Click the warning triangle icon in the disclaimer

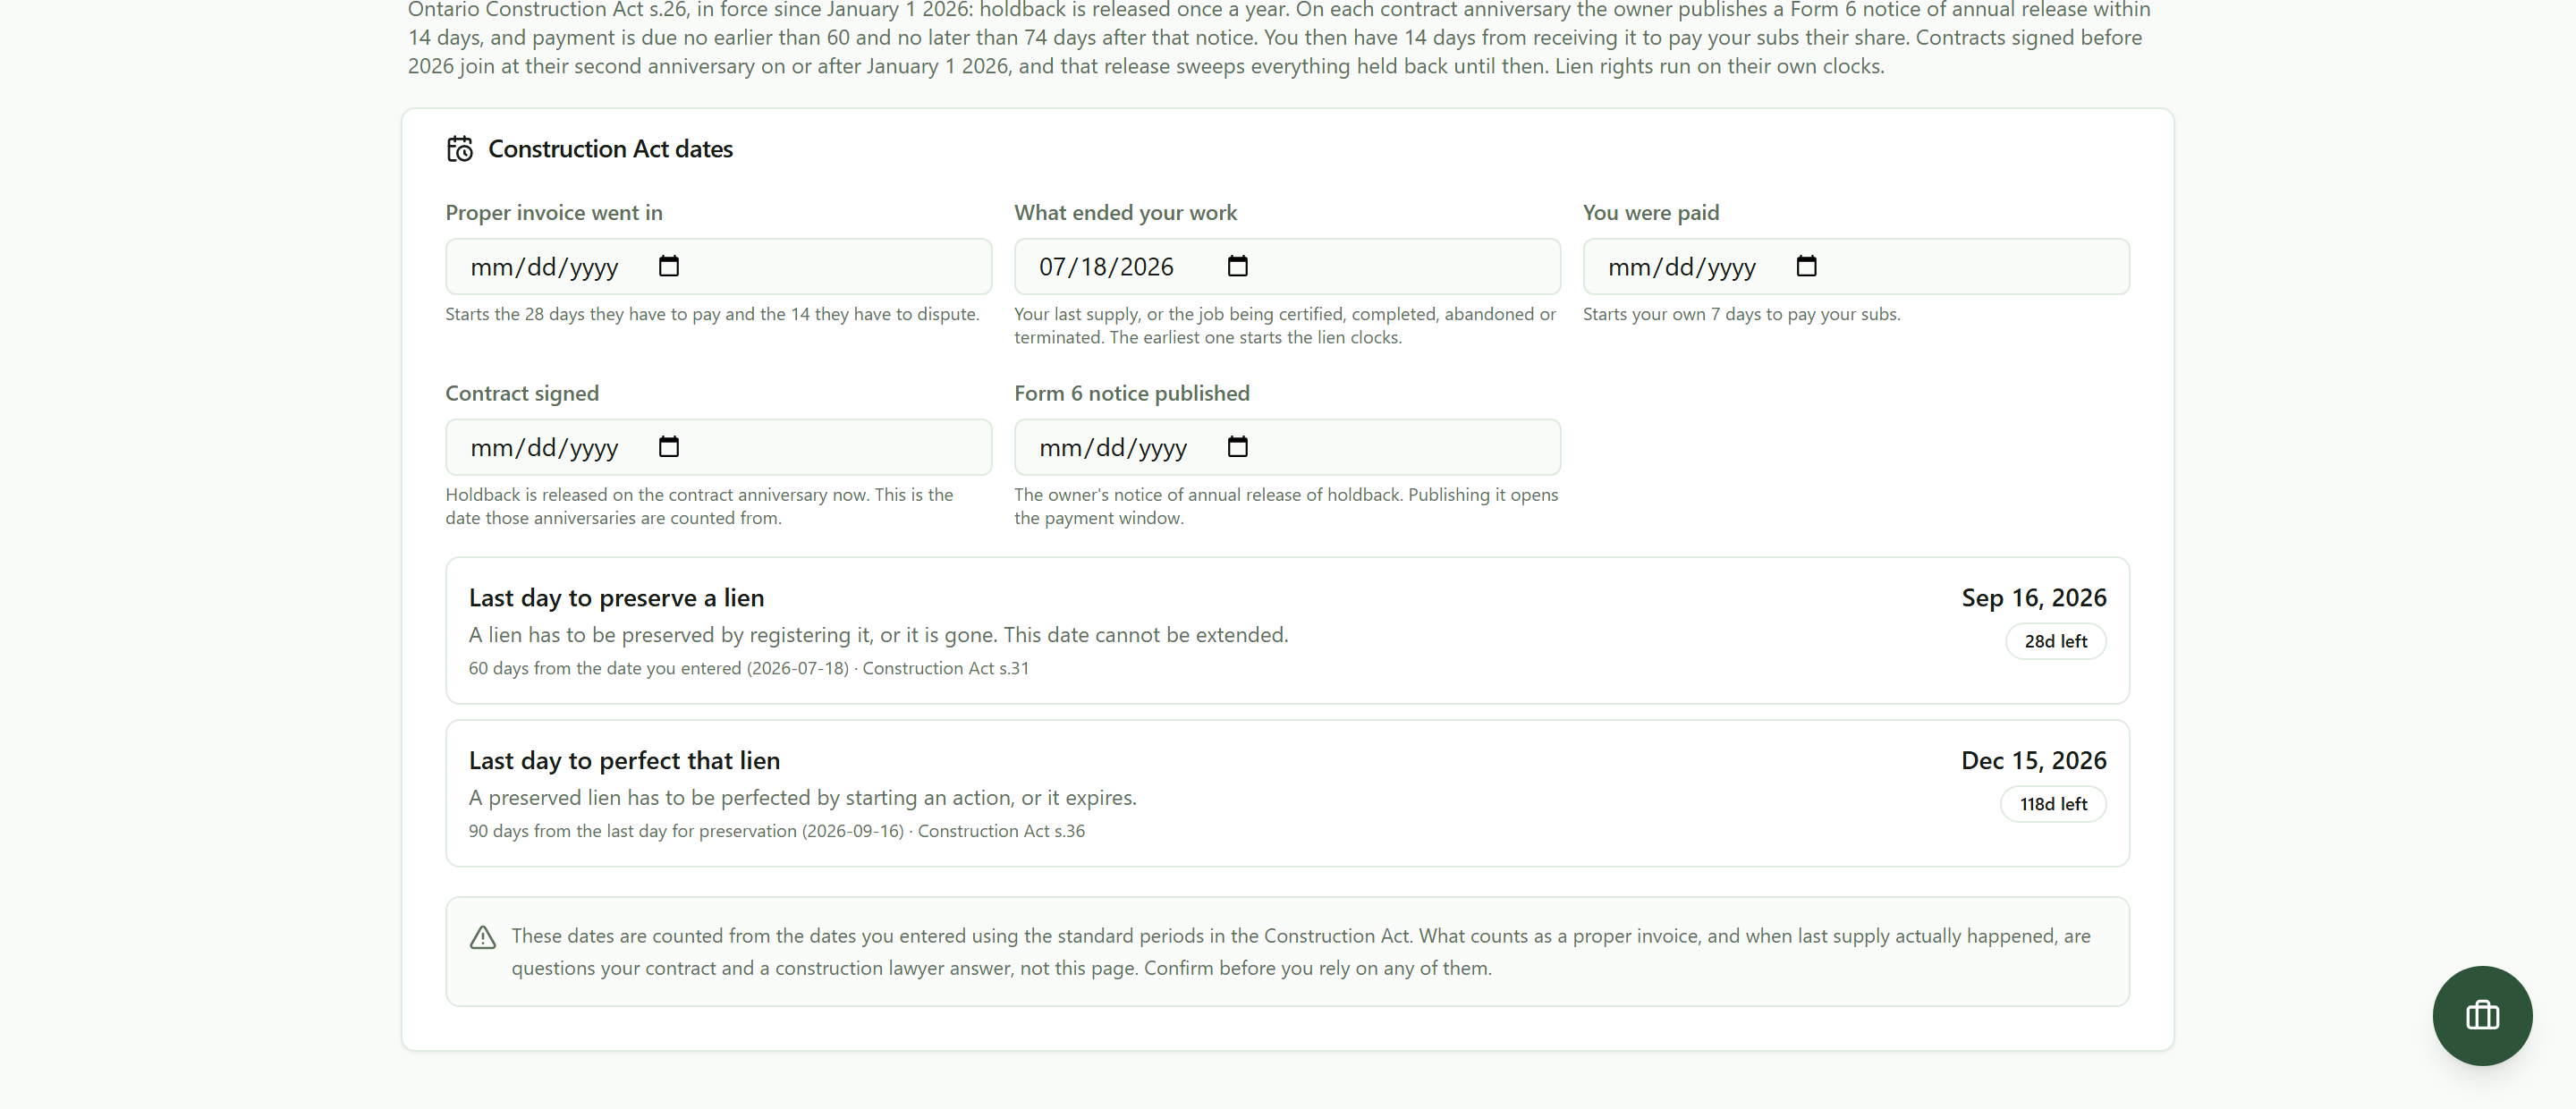tap(483, 937)
